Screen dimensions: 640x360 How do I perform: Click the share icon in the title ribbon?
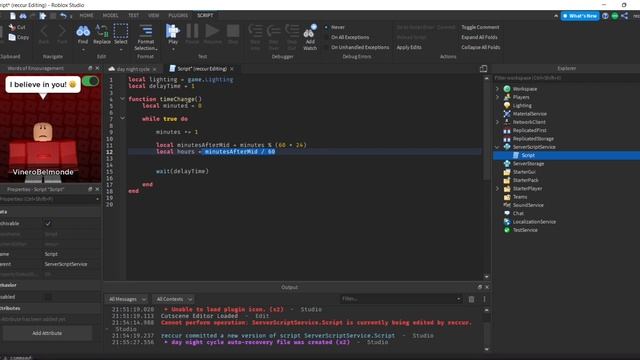(624, 16)
